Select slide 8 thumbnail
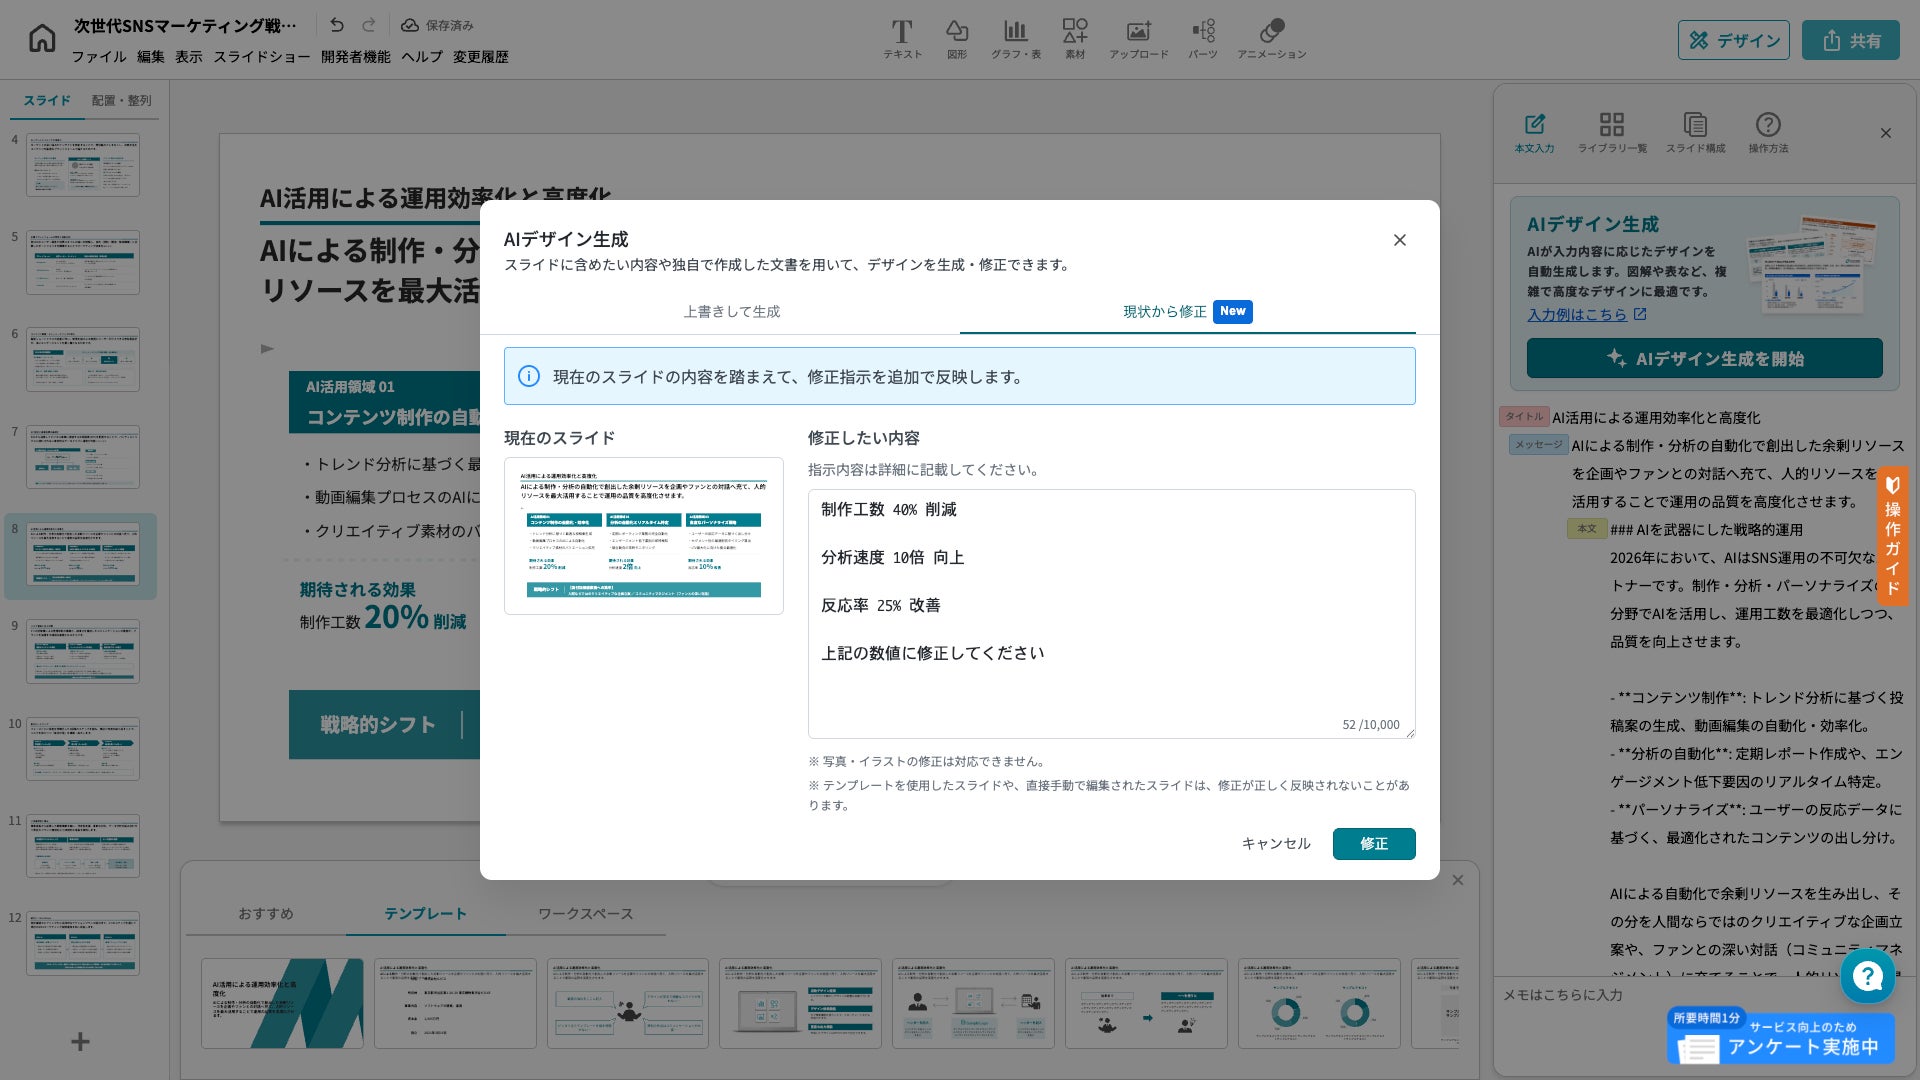The height and width of the screenshot is (1080, 1920). pos(83,554)
